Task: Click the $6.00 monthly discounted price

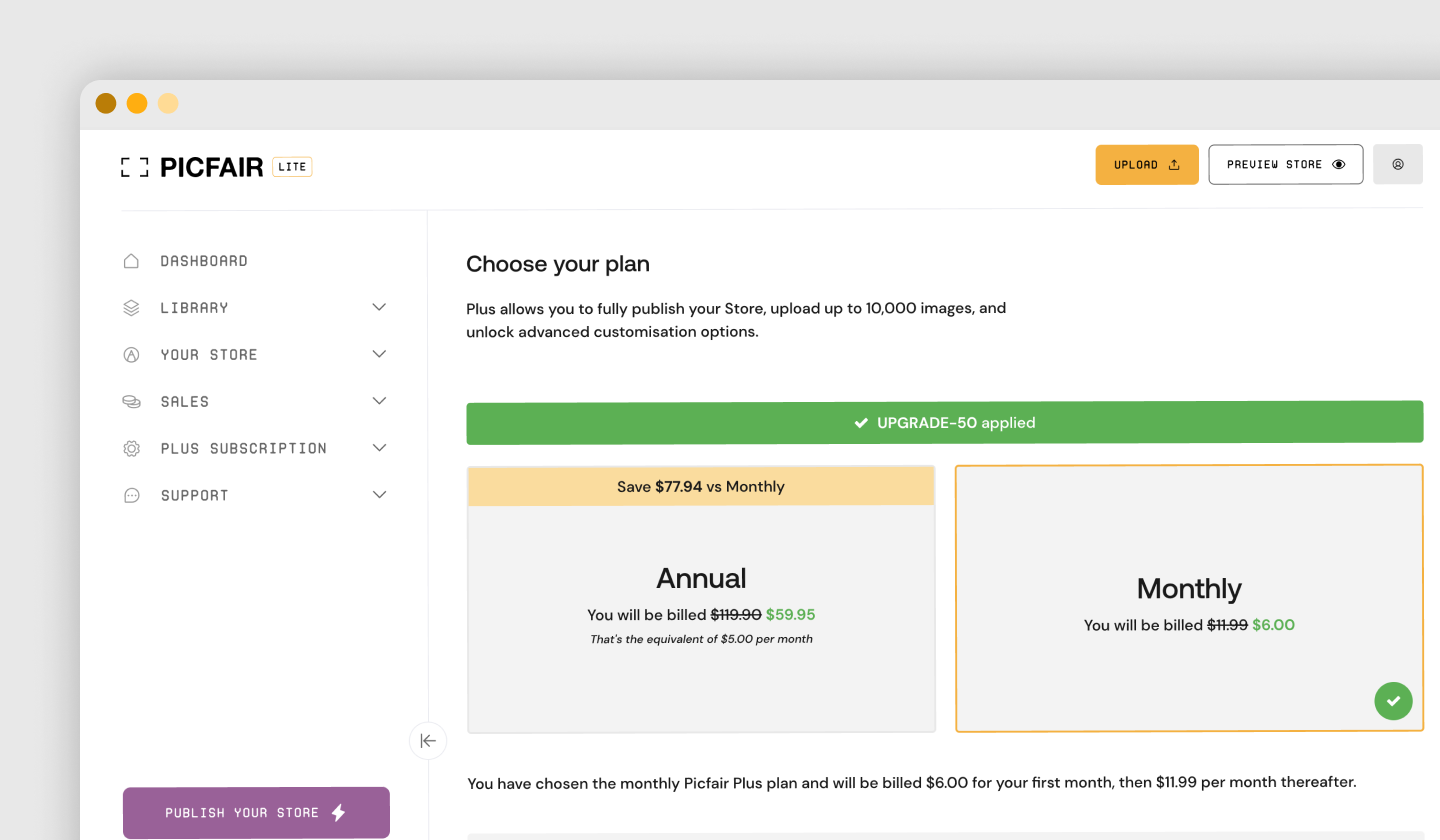Action: [x=1273, y=625]
